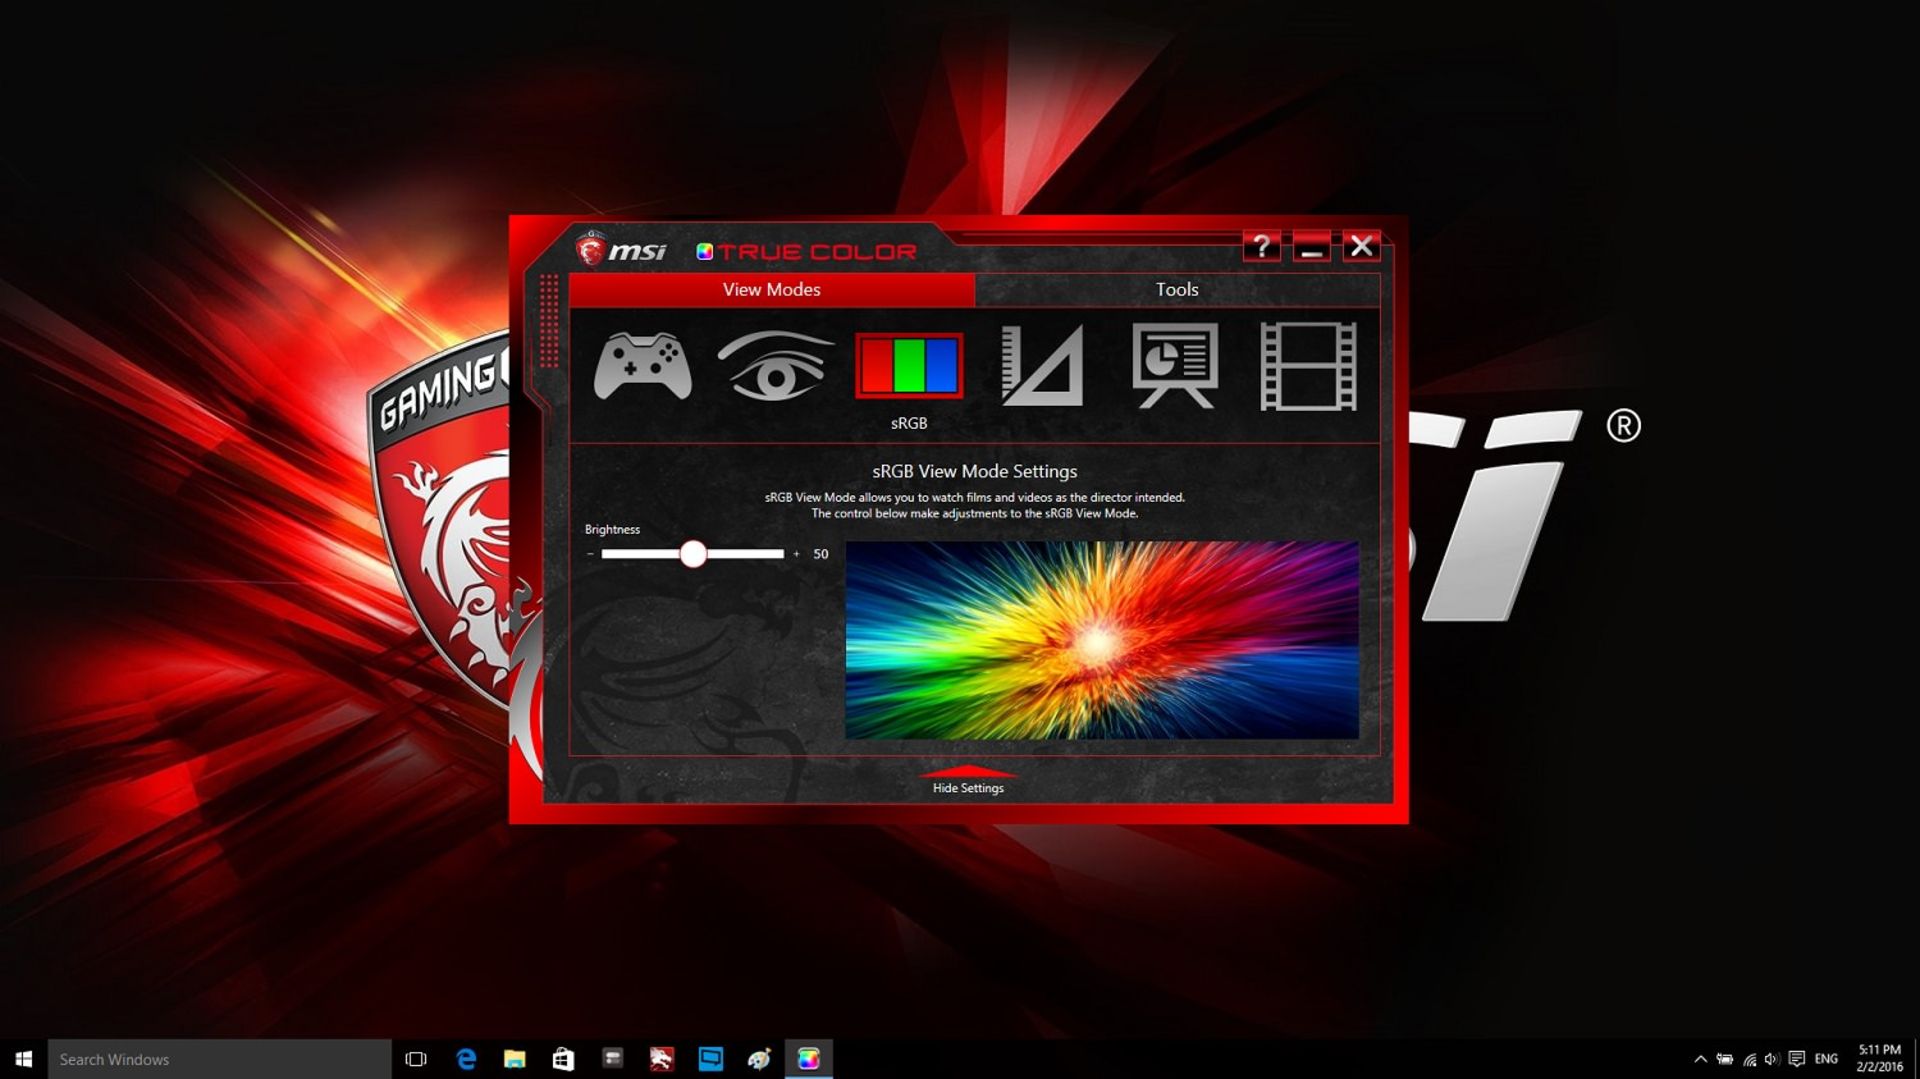Close the True Color window
Image resolution: width=1920 pixels, height=1079 pixels.
[1361, 246]
